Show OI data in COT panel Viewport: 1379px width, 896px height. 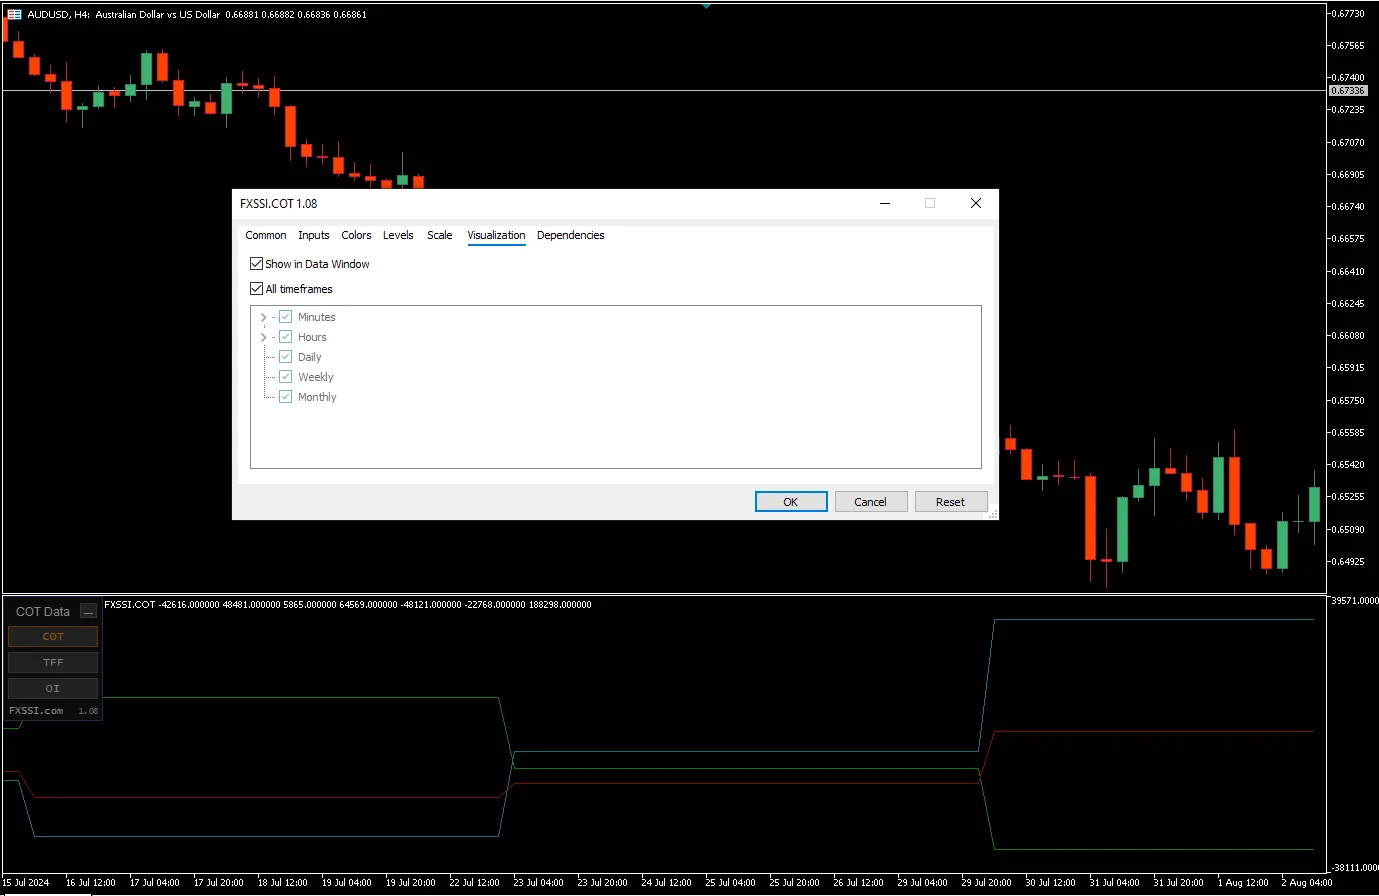click(x=53, y=688)
